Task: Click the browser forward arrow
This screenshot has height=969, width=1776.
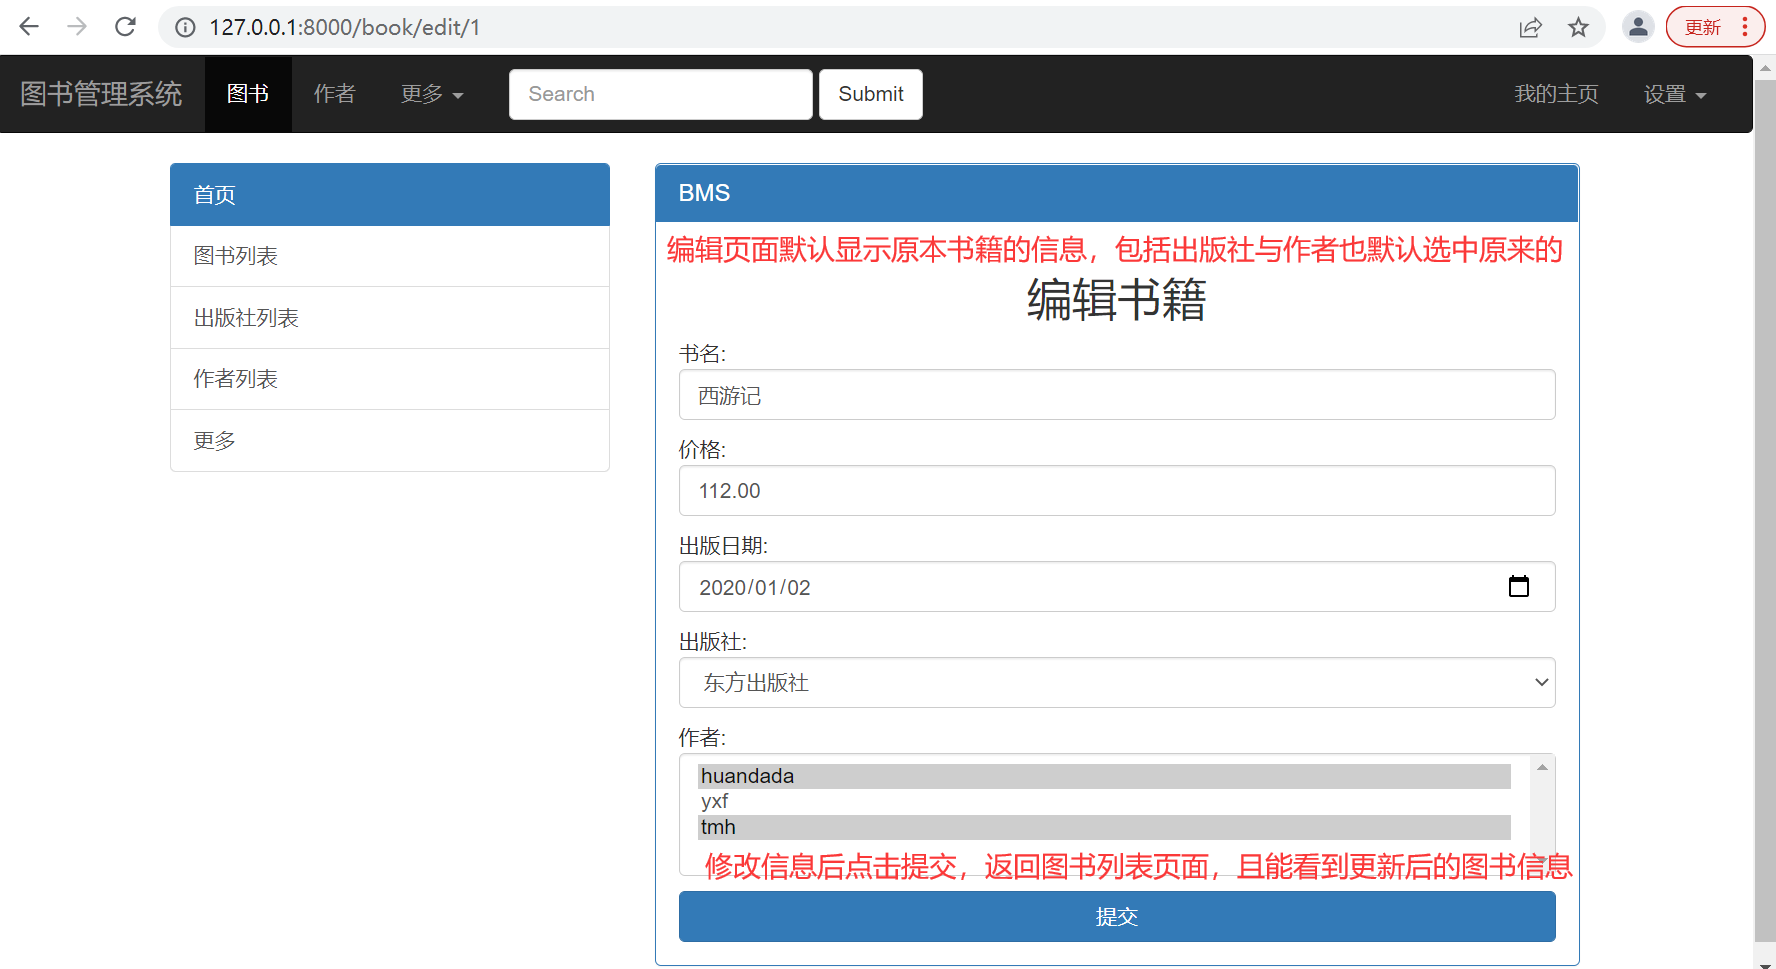Action: (x=77, y=27)
